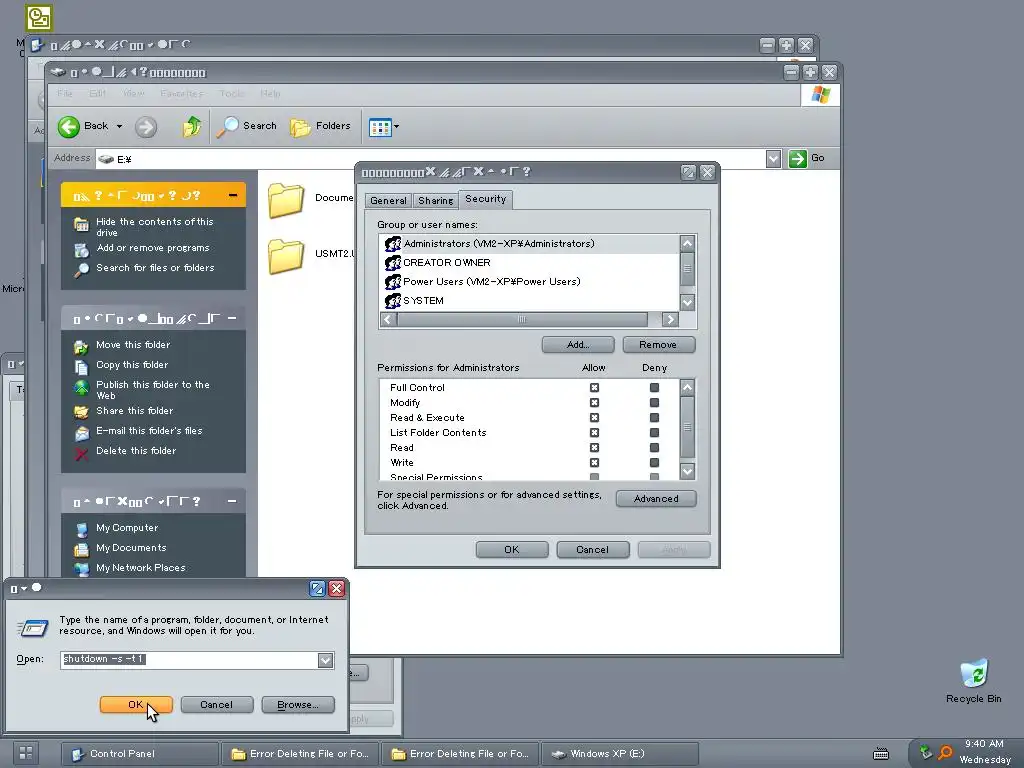Click the Add button for users

tap(578, 345)
